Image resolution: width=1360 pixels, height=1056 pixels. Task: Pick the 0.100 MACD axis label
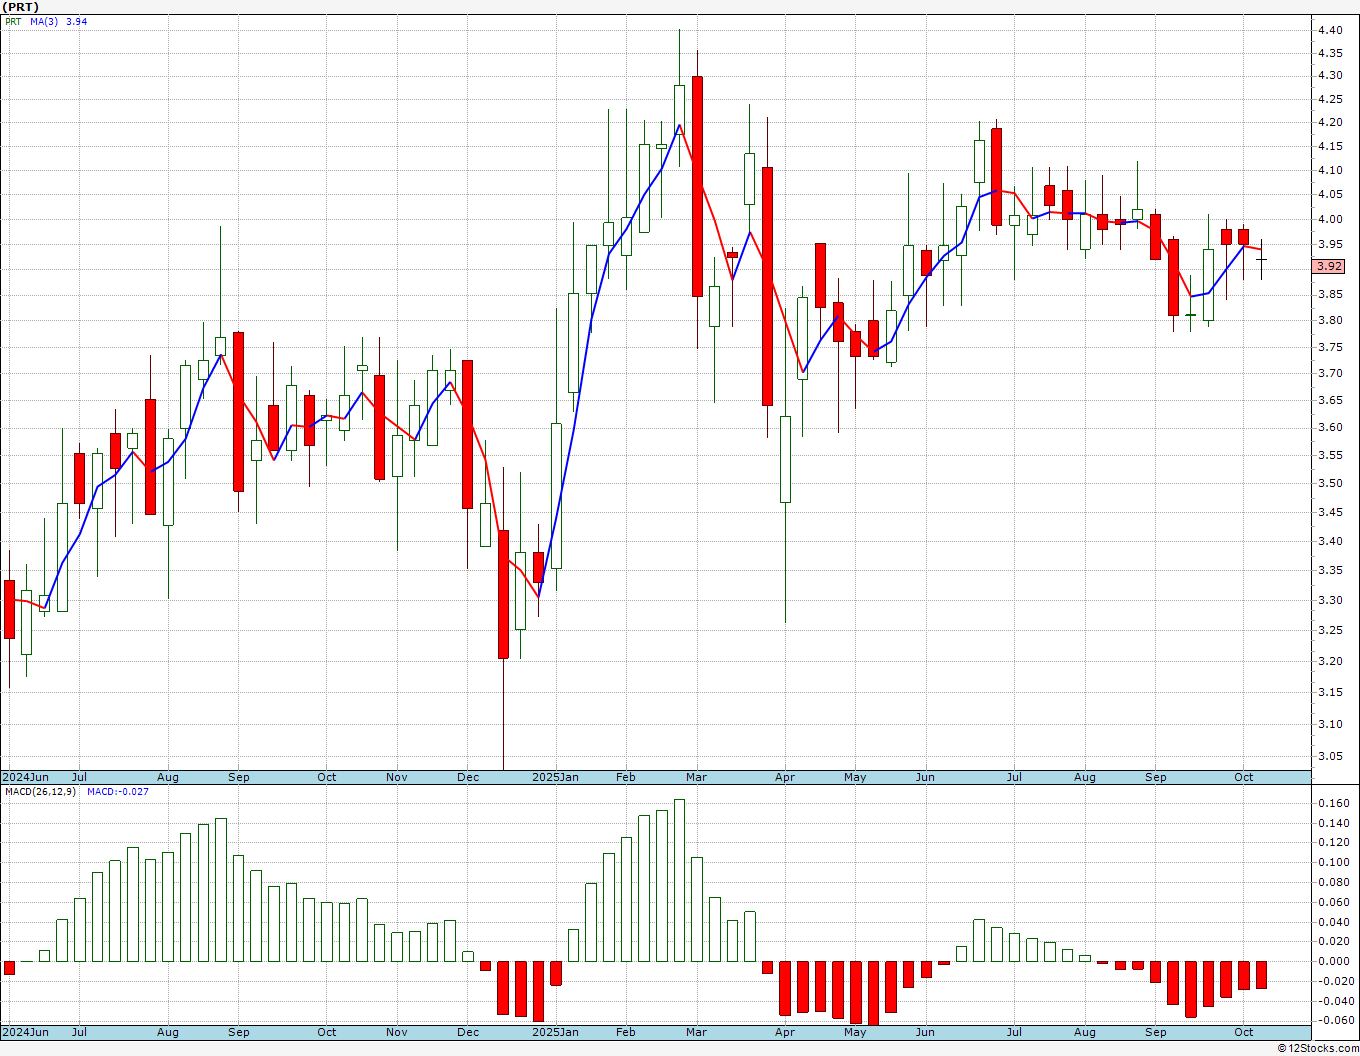(1333, 862)
